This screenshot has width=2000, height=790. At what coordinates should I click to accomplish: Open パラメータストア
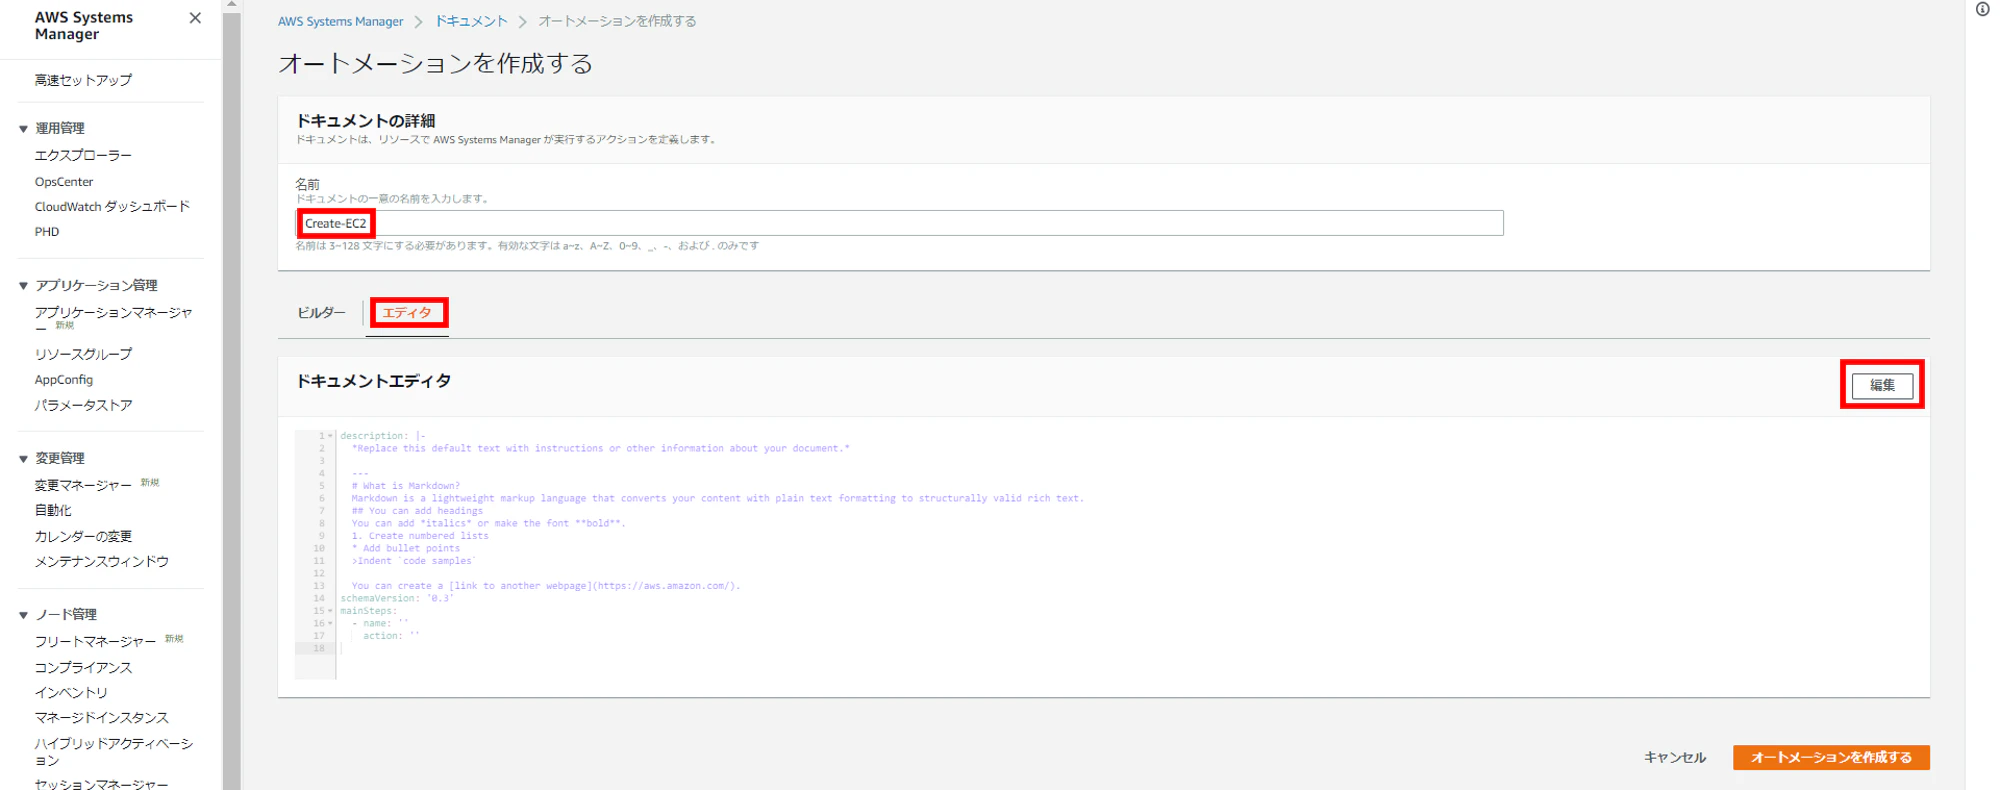click(x=83, y=405)
